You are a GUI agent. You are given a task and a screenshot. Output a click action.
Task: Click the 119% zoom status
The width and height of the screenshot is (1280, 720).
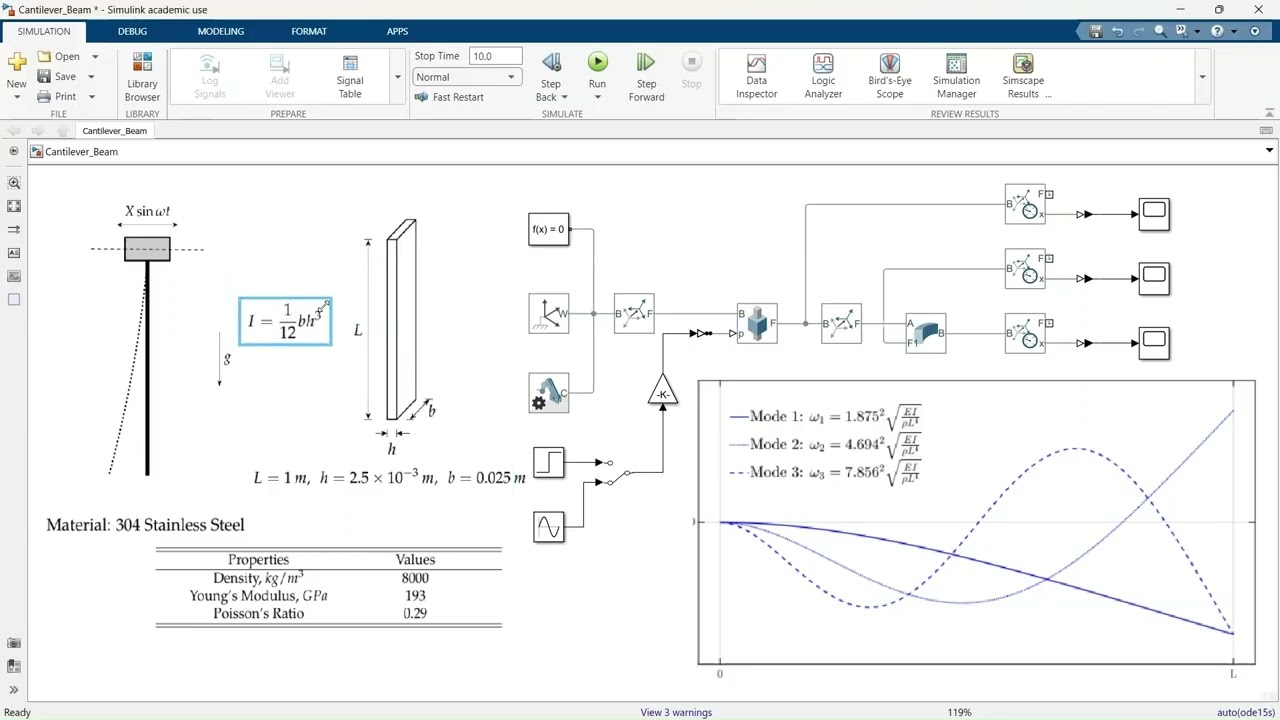(959, 712)
